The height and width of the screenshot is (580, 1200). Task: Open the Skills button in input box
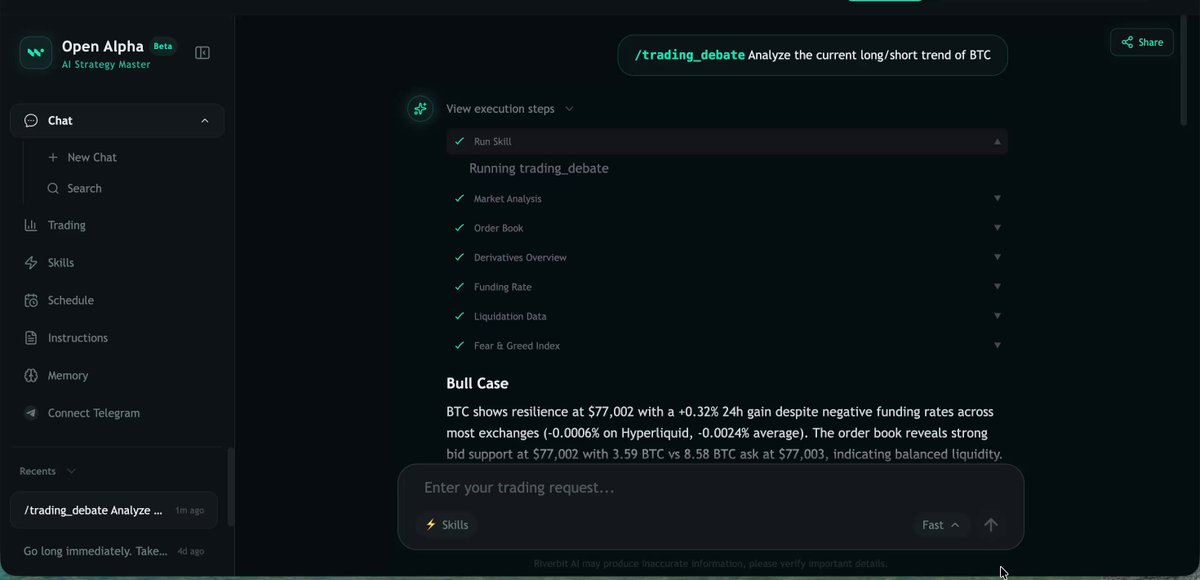click(446, 525)
